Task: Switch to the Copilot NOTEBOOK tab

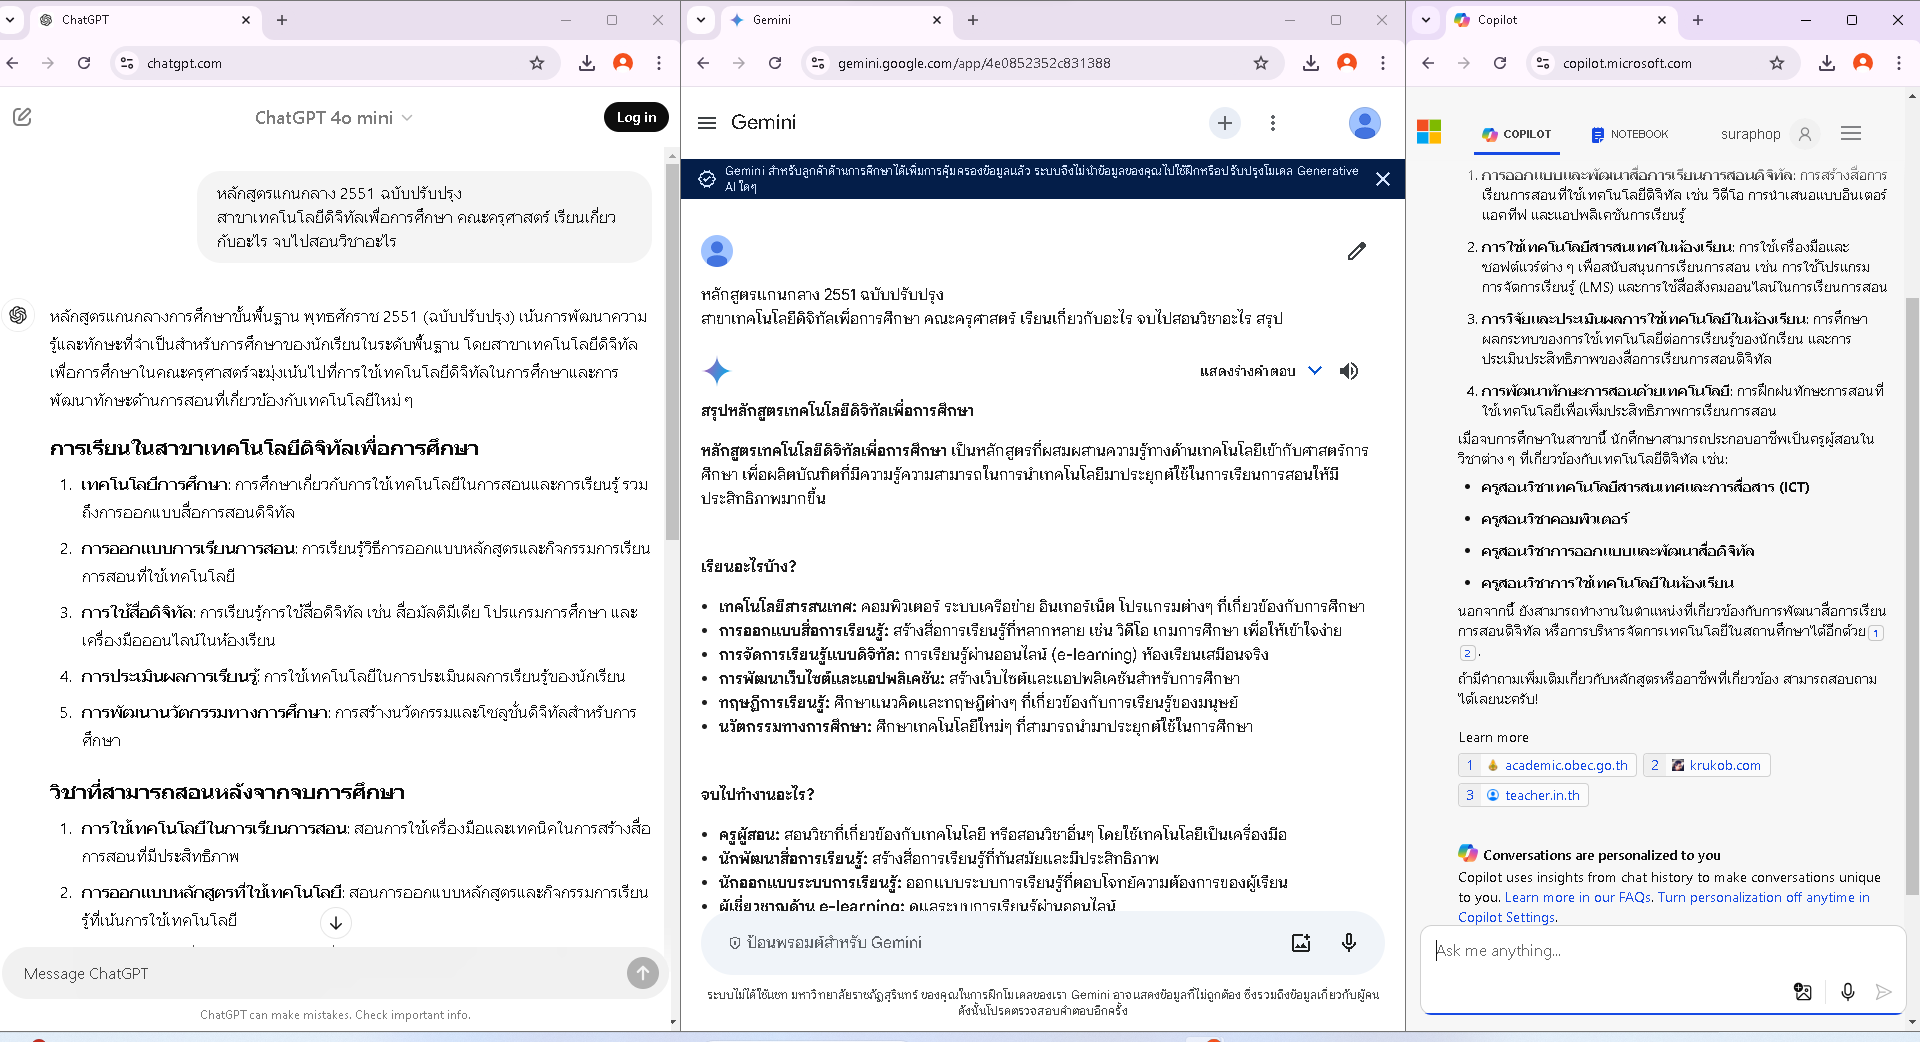Action: point(1629,134)
